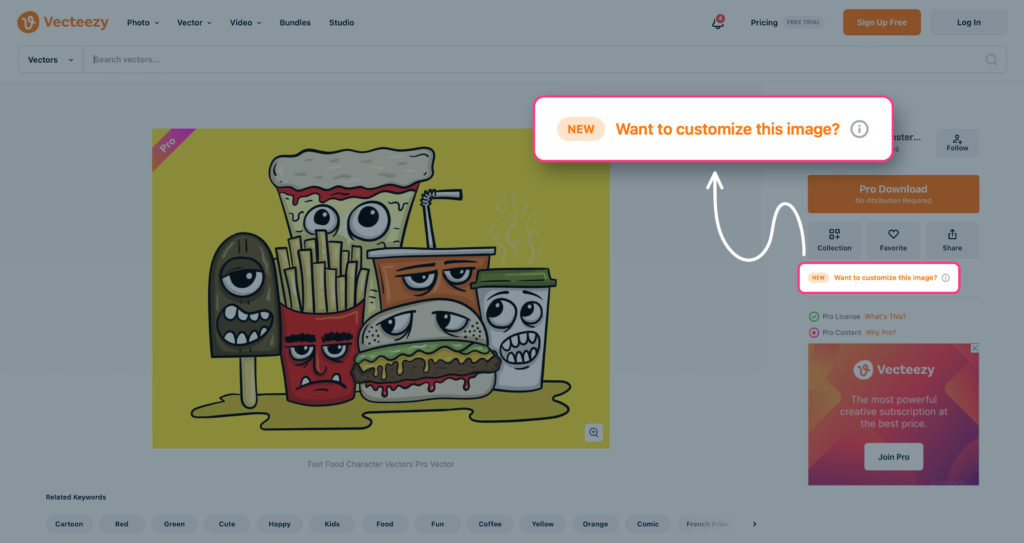
Task: Click the Vecteezy logo icon
Action: (x=28, y=22)
